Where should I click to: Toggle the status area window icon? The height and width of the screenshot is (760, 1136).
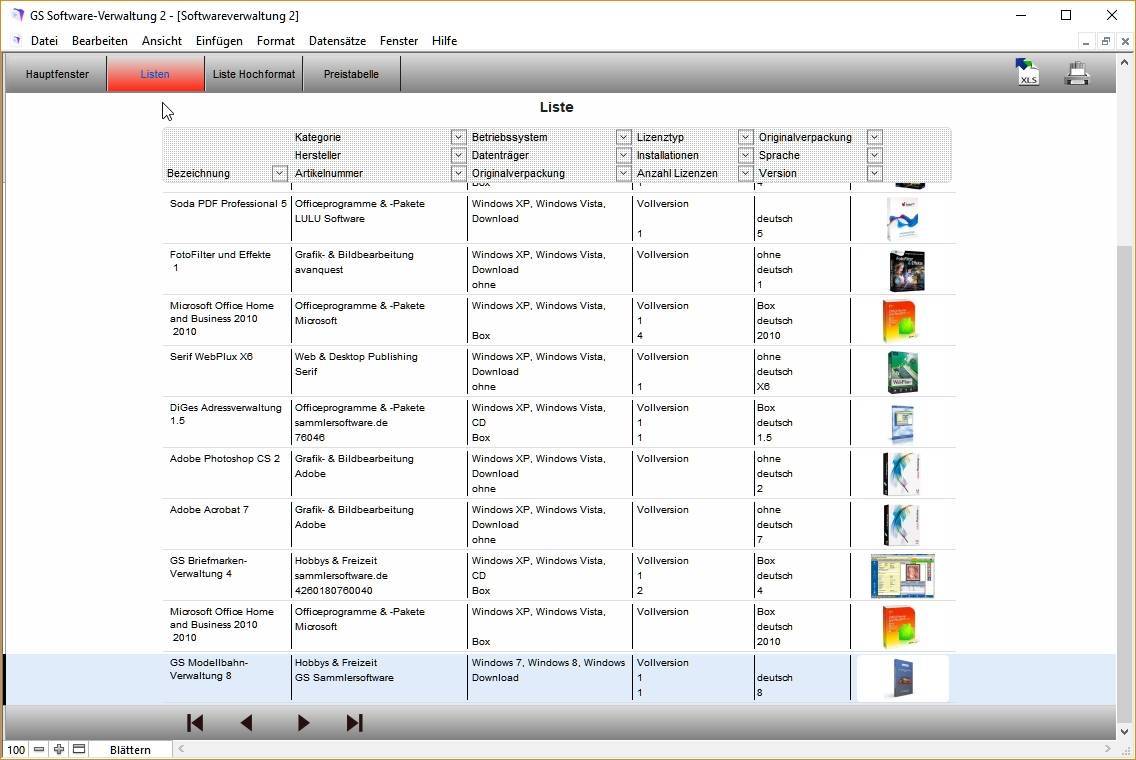79,749
